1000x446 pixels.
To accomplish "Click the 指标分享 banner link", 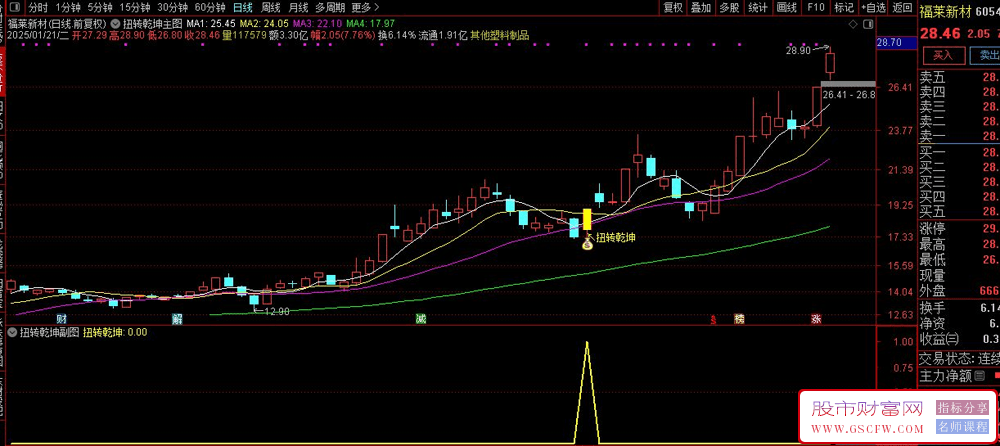I will pos(962,408).
